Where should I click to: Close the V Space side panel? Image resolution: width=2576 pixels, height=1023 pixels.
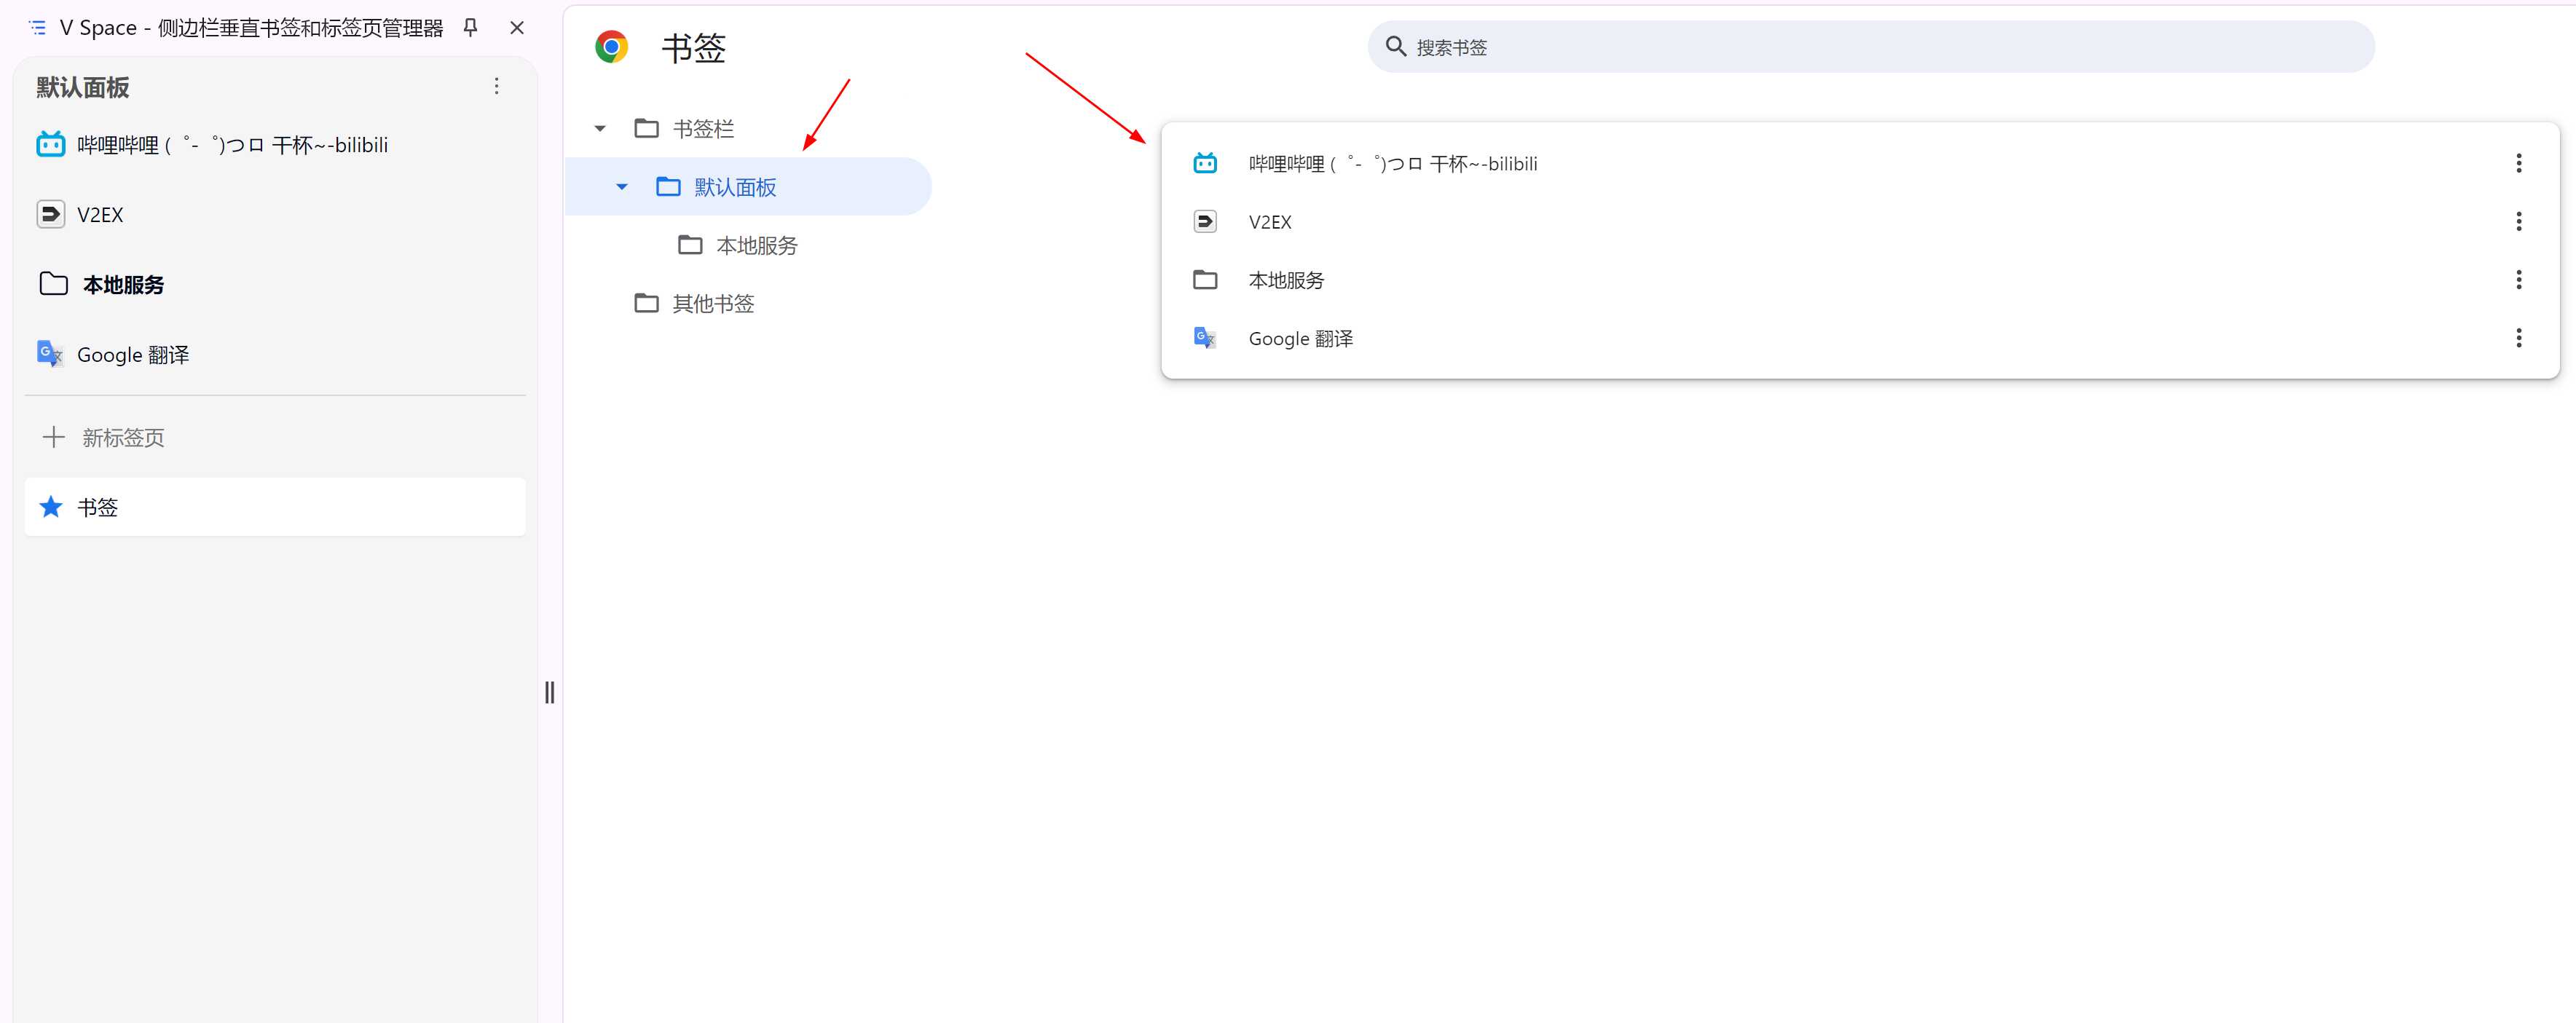[517, 27]
